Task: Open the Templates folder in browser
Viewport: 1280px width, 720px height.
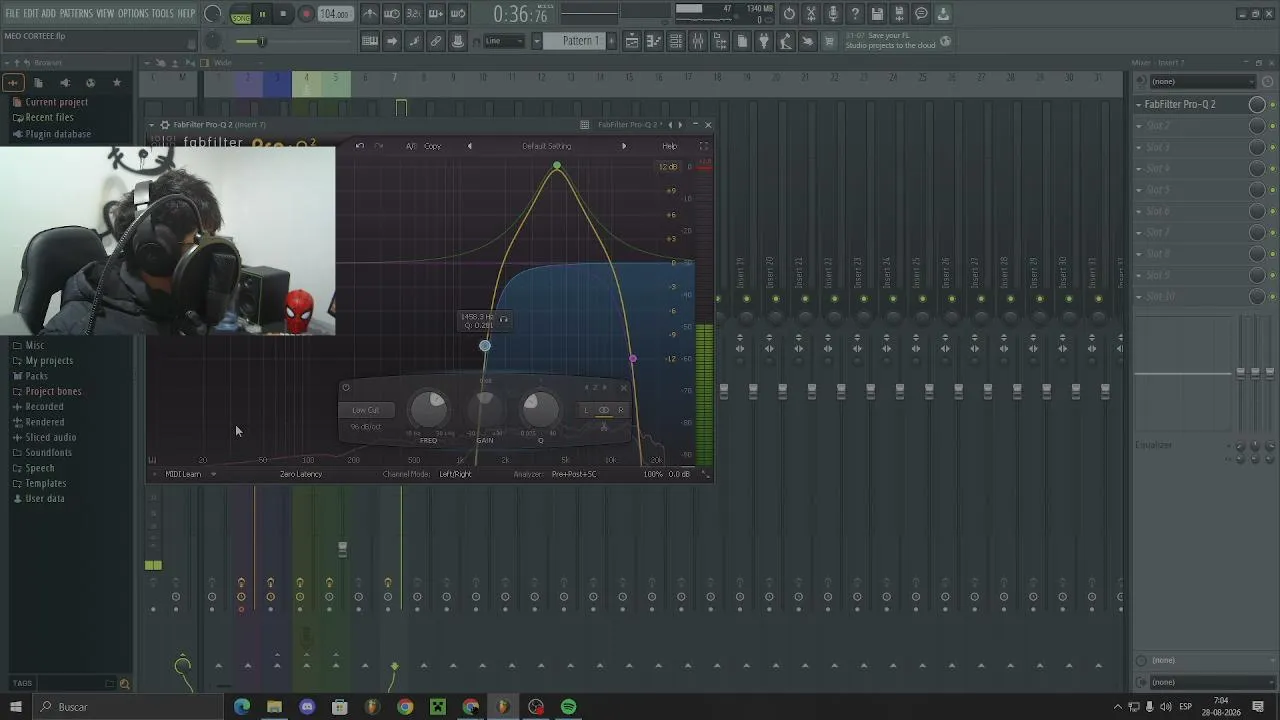Action: pyautogui.click(x=46, y=484)
